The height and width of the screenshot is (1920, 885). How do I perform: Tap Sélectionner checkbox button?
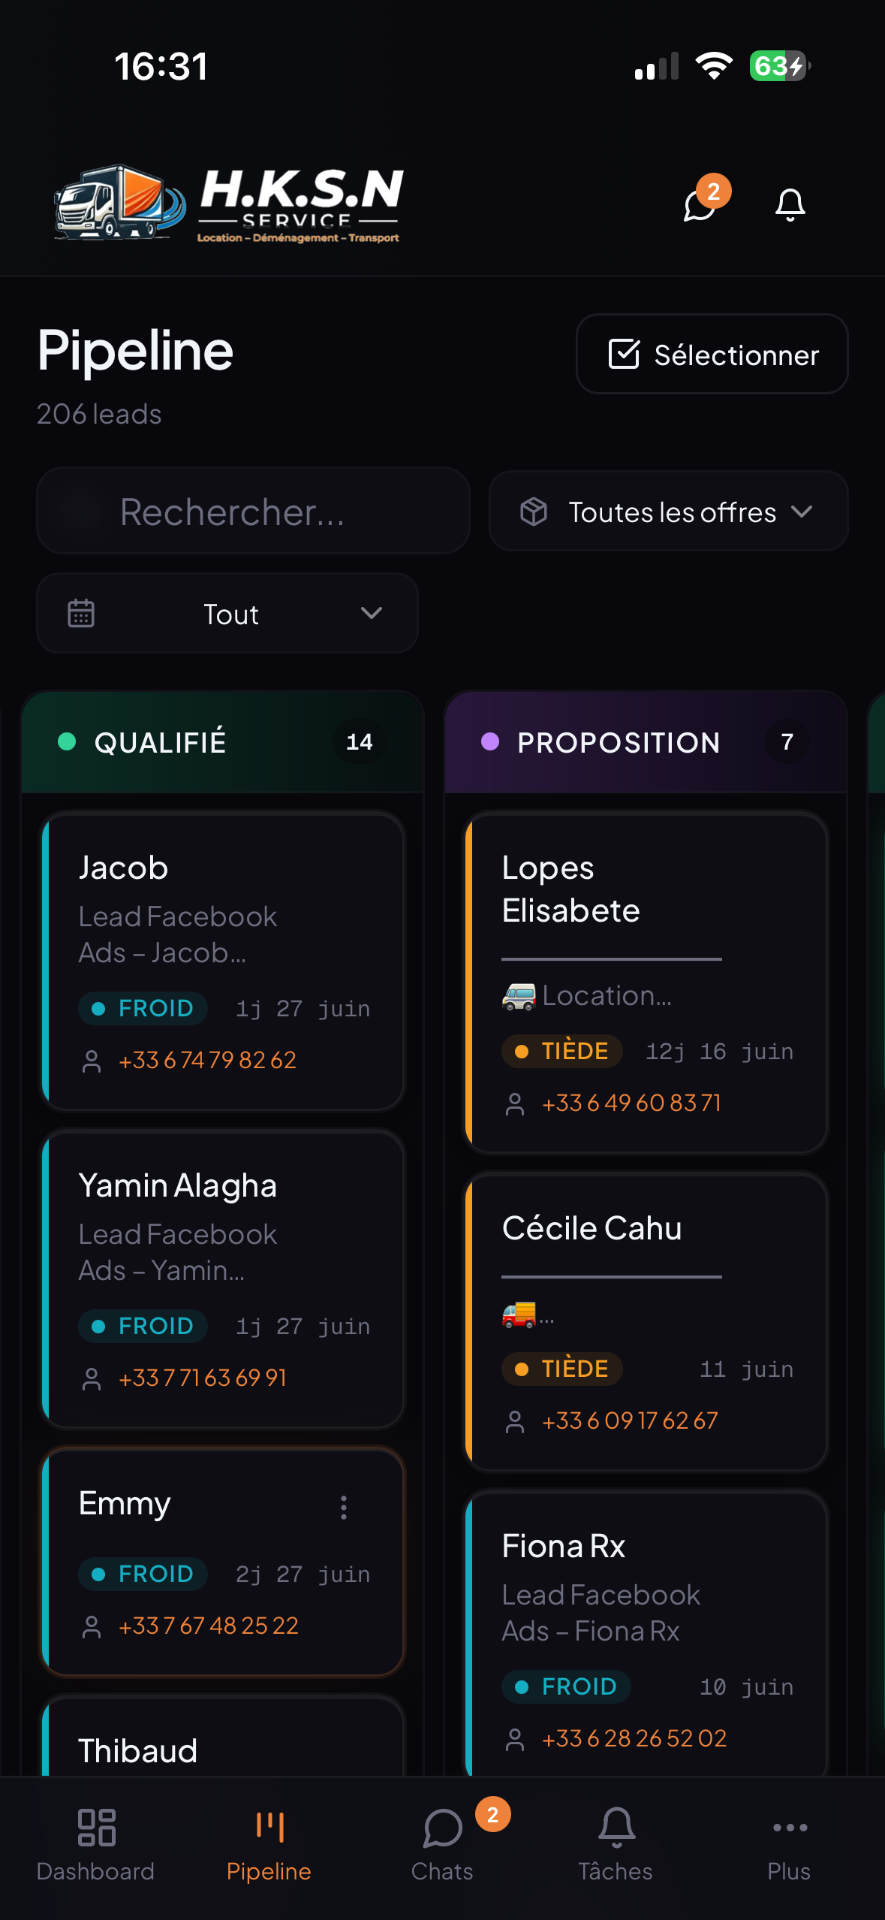[712, 354]
